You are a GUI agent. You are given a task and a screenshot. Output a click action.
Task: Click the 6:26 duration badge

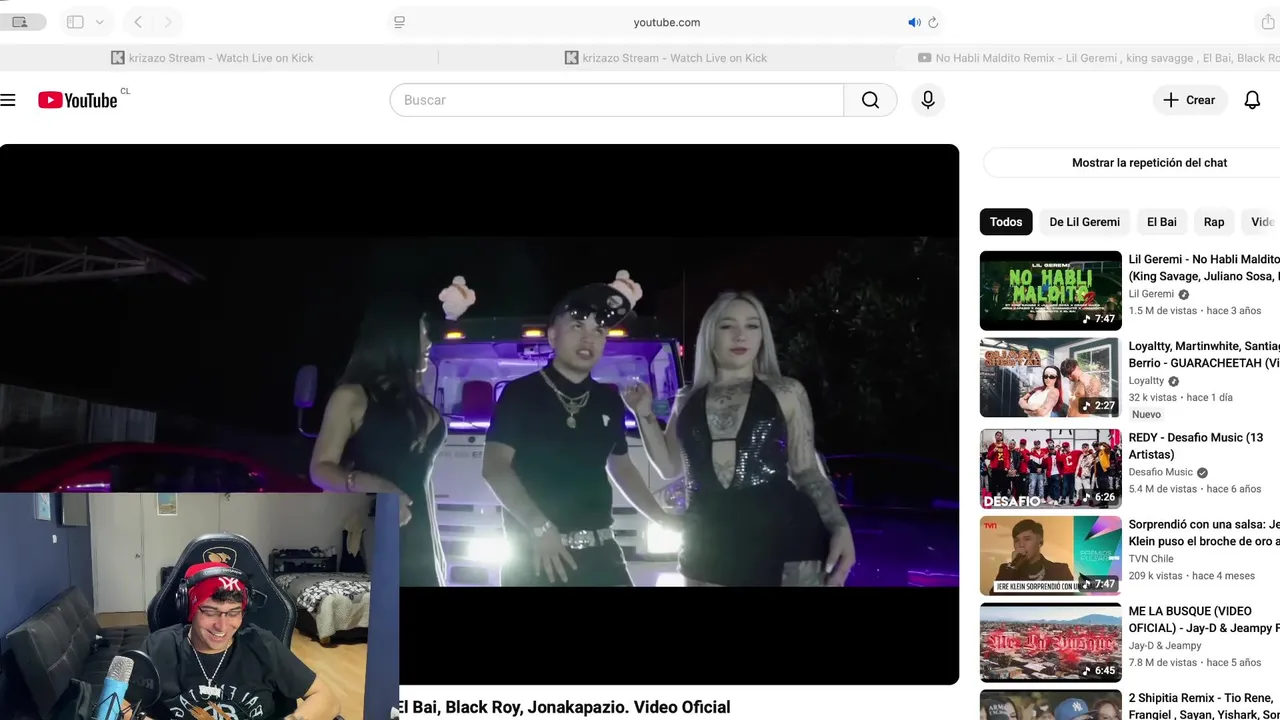point(1099,497)
